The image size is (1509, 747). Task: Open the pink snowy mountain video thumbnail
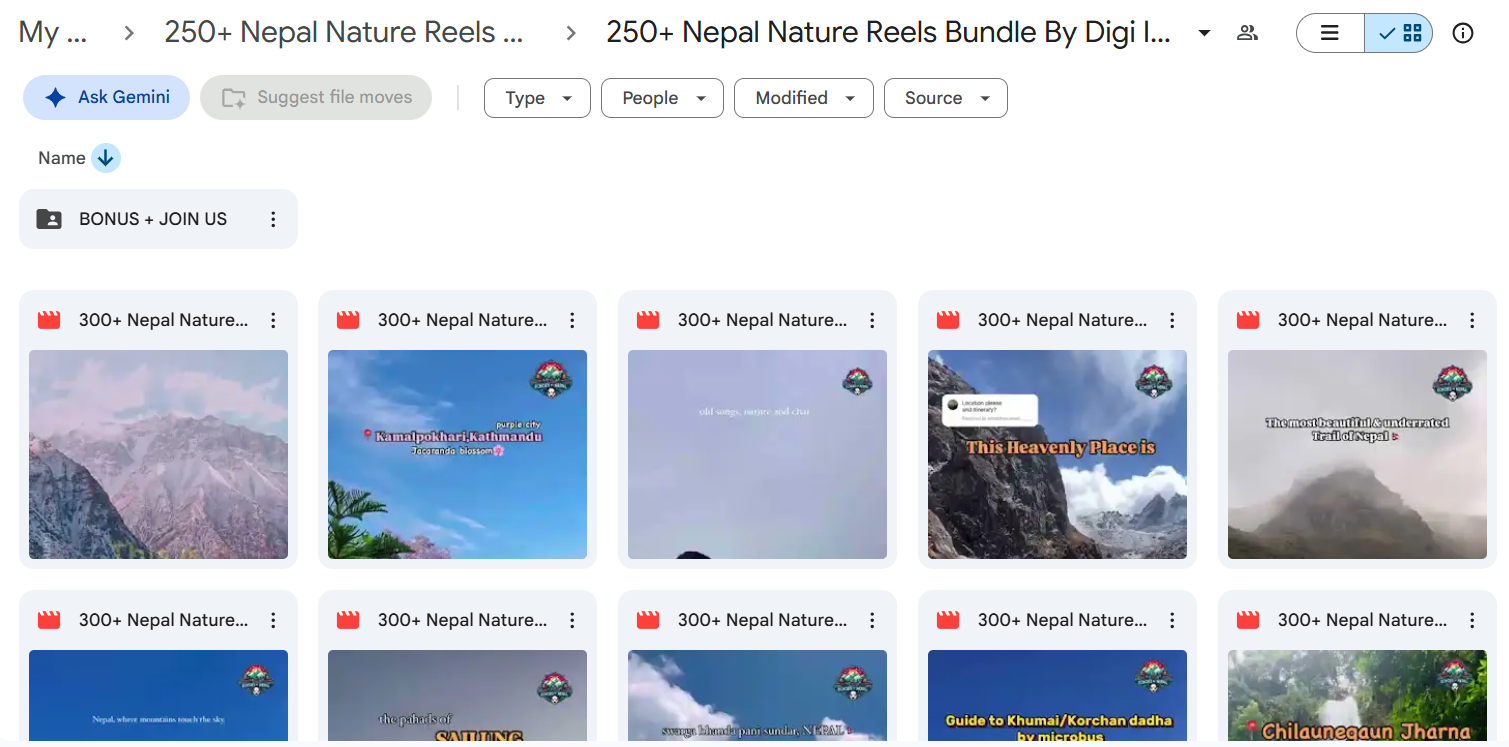click(158, 454)
